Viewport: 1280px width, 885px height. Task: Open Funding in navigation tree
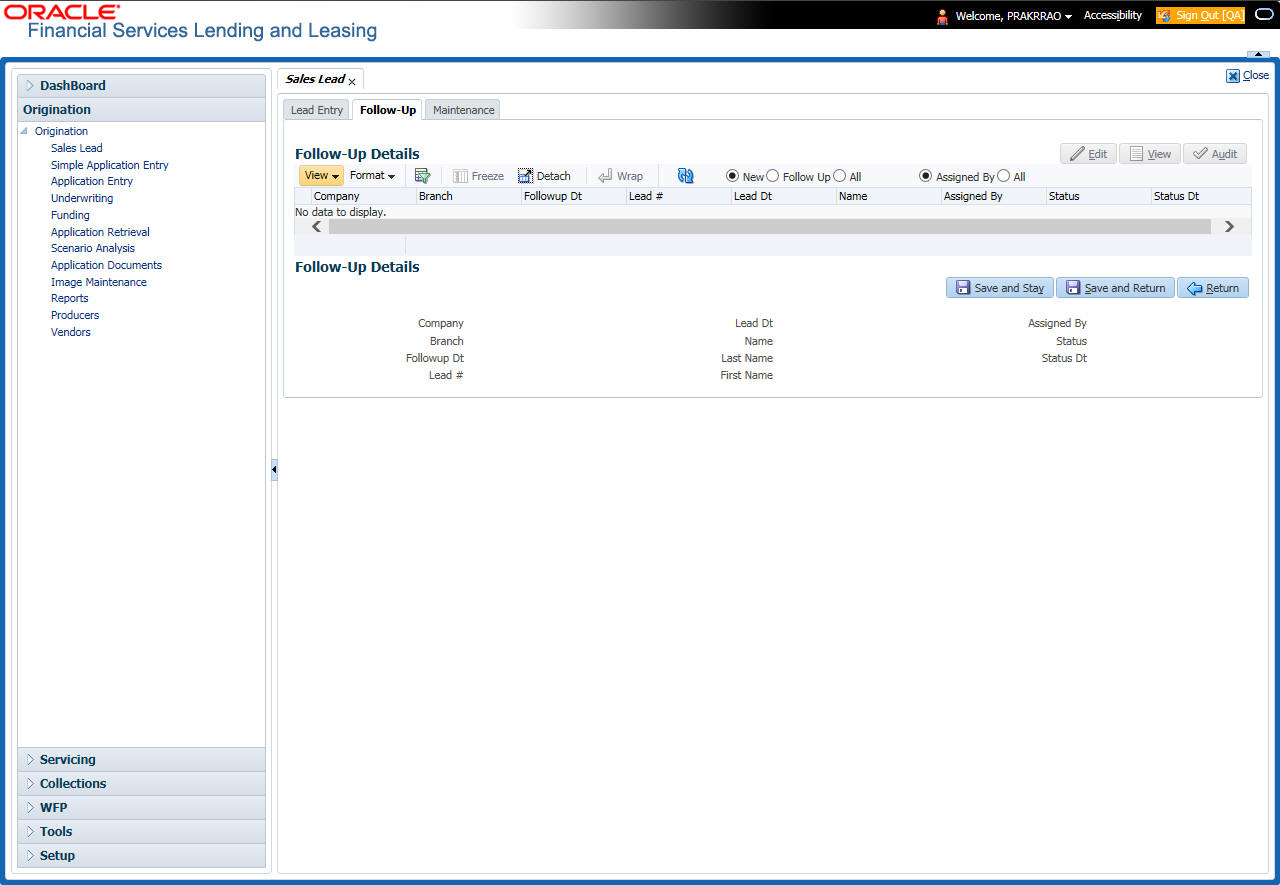coord(70,215)
